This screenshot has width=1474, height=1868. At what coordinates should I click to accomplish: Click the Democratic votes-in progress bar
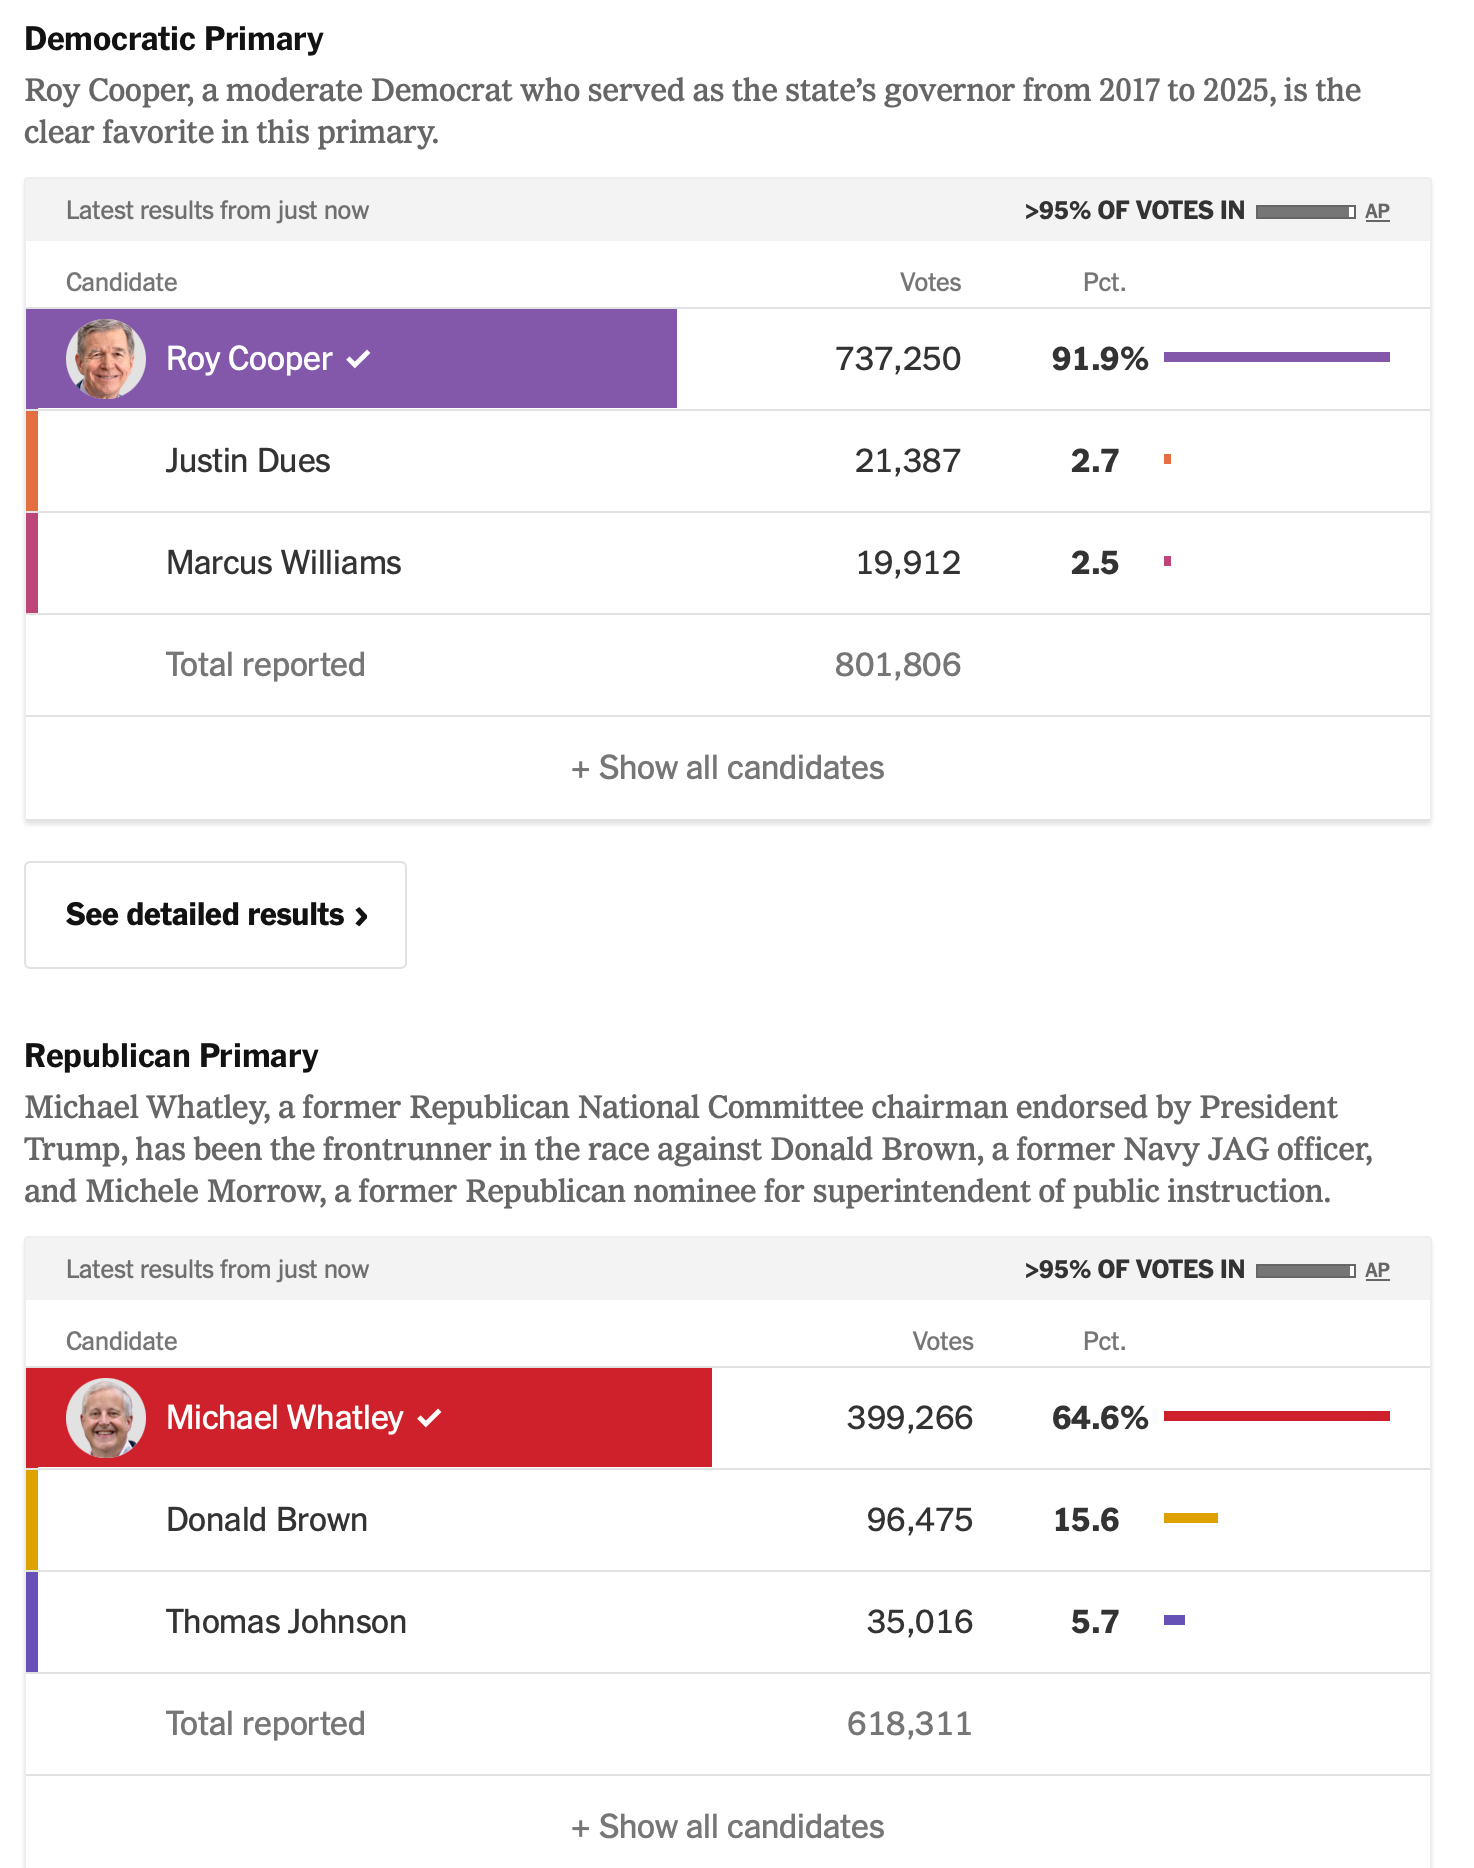click(x=1305, y=211)
